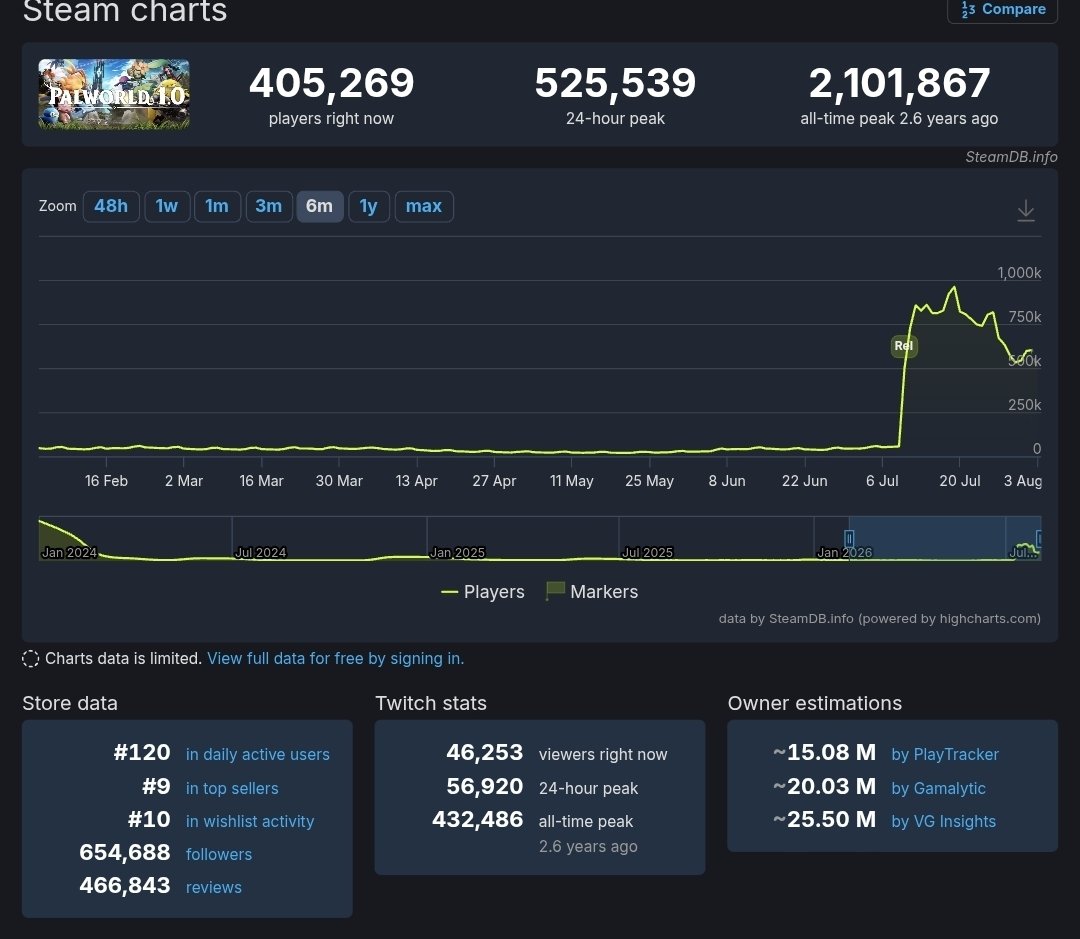Click the Store data heading

tap(70, 703)
